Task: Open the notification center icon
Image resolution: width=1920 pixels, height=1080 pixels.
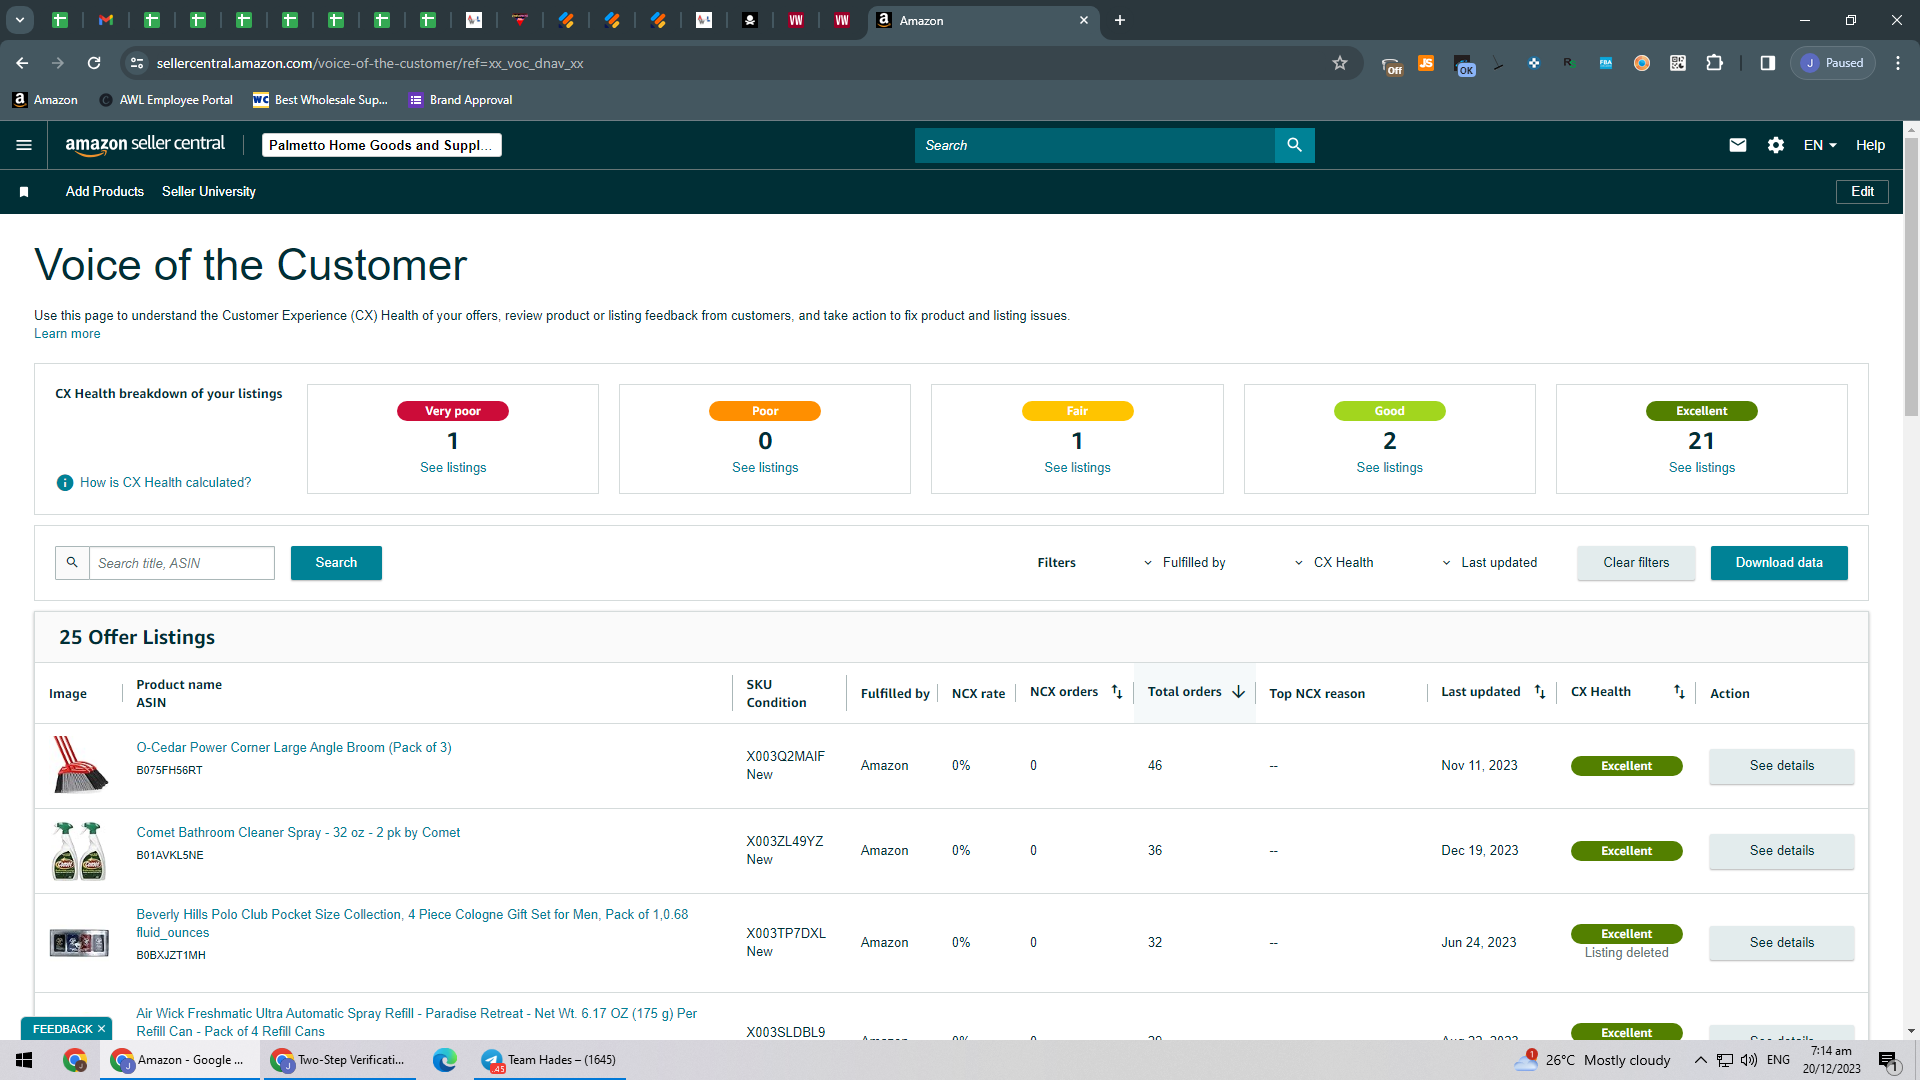Action: (x=1888, y=1060)
